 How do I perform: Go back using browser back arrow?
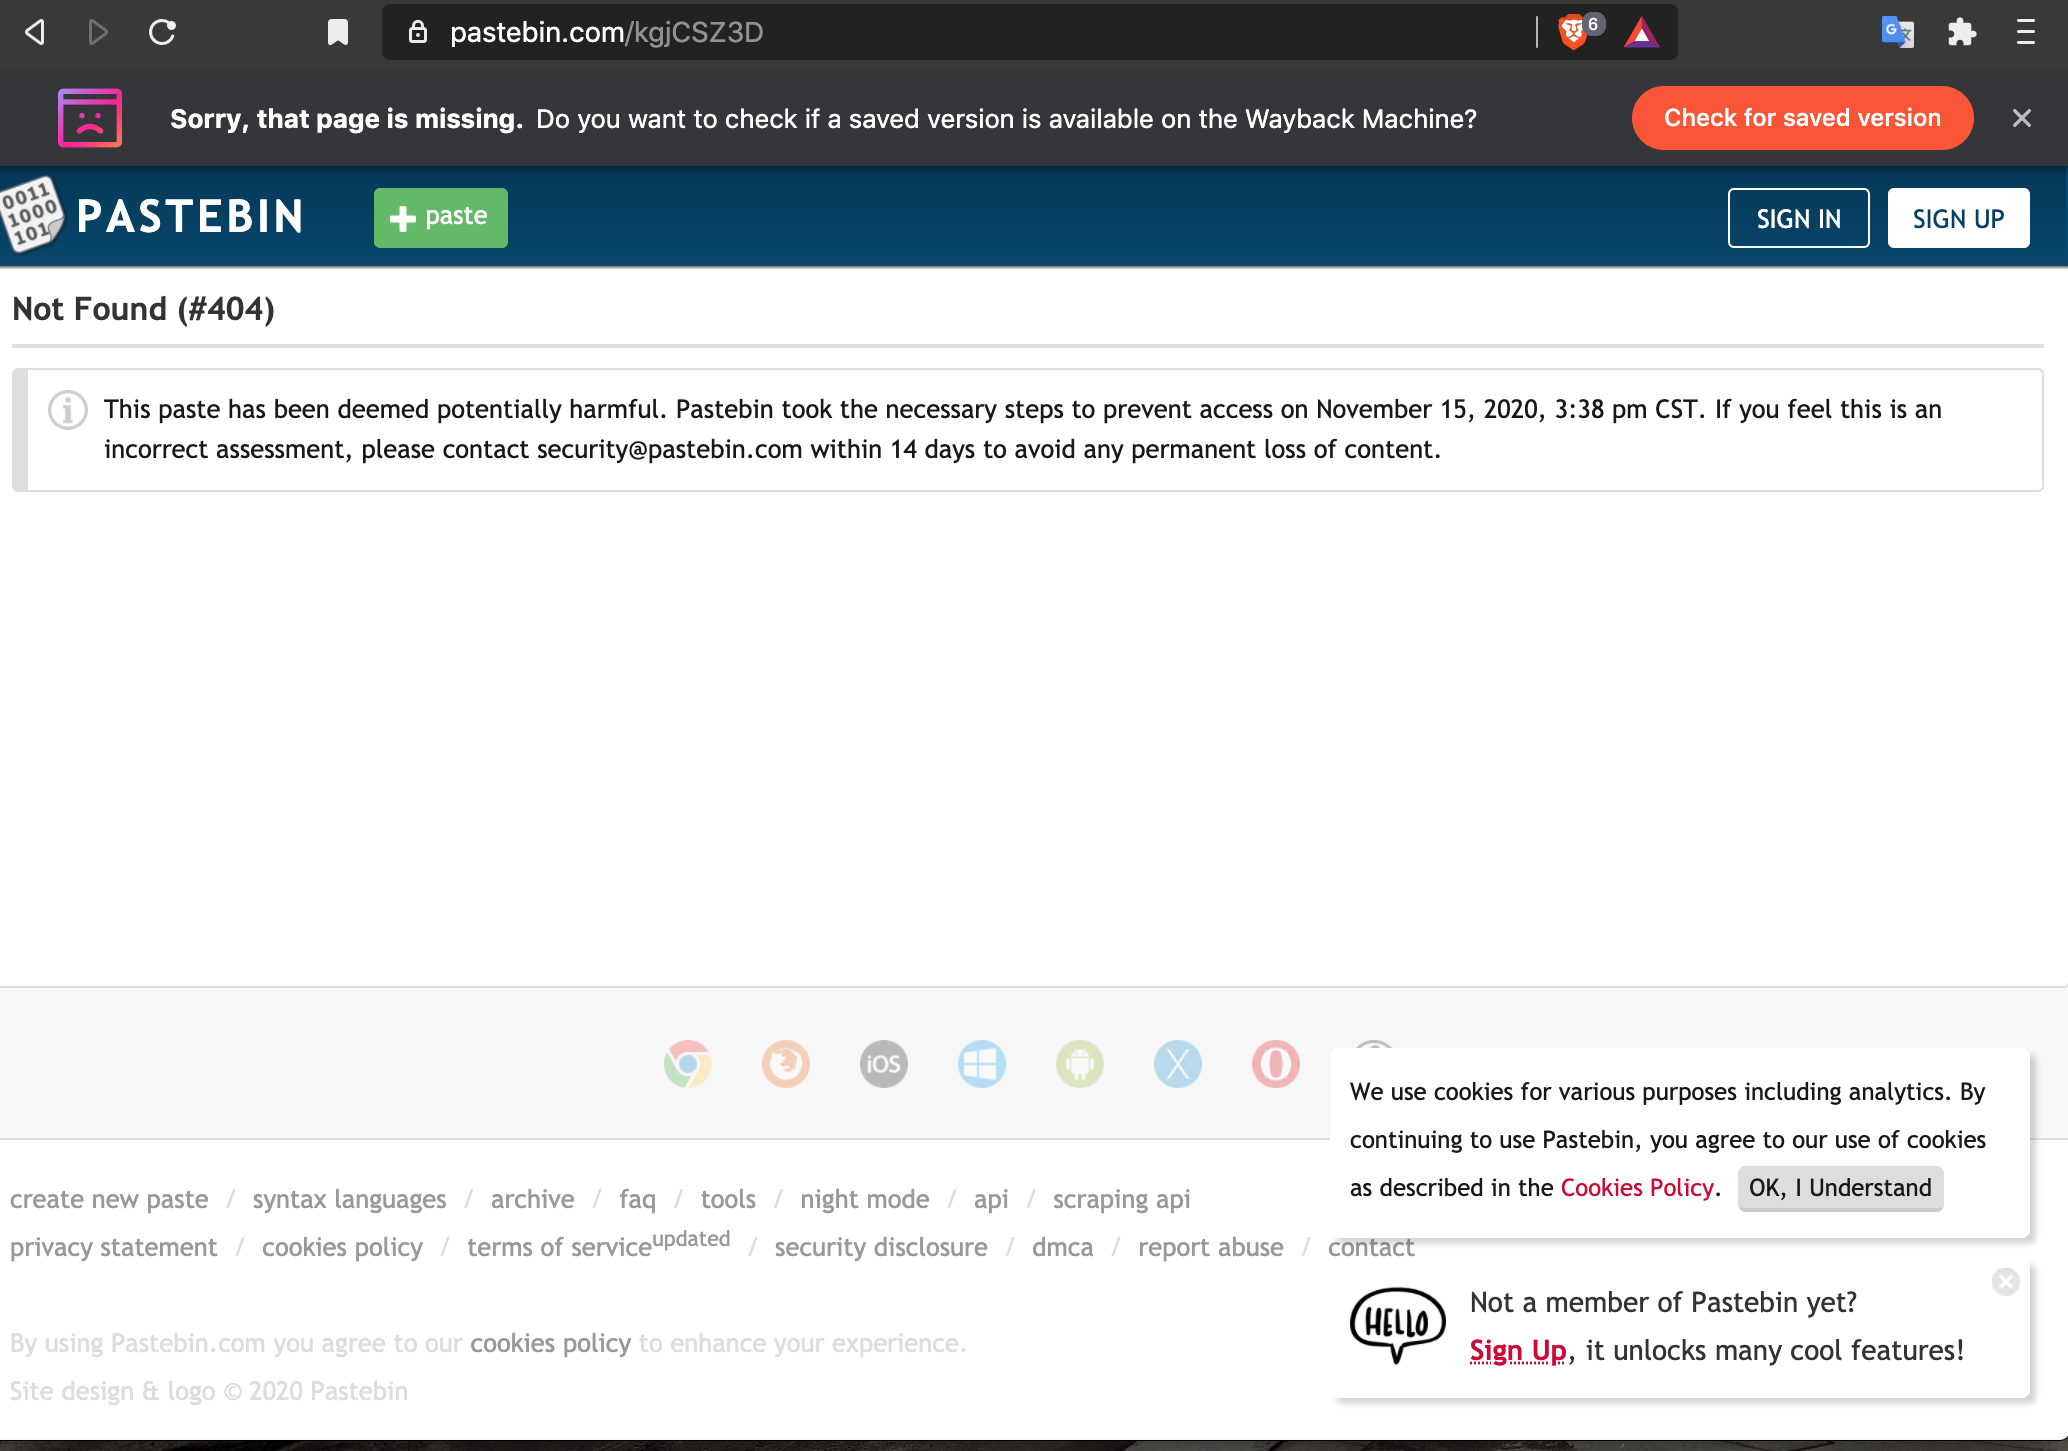point(36,32)
